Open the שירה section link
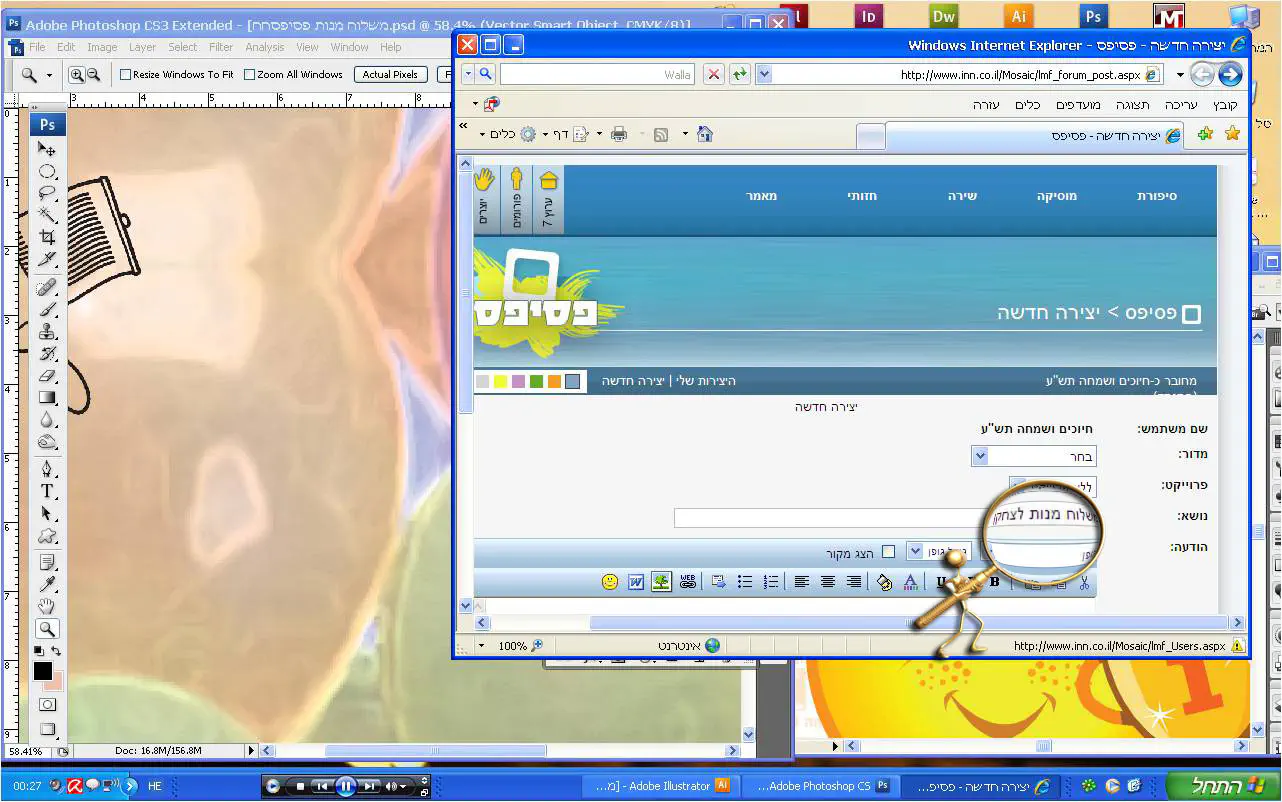 pos(962,196)
